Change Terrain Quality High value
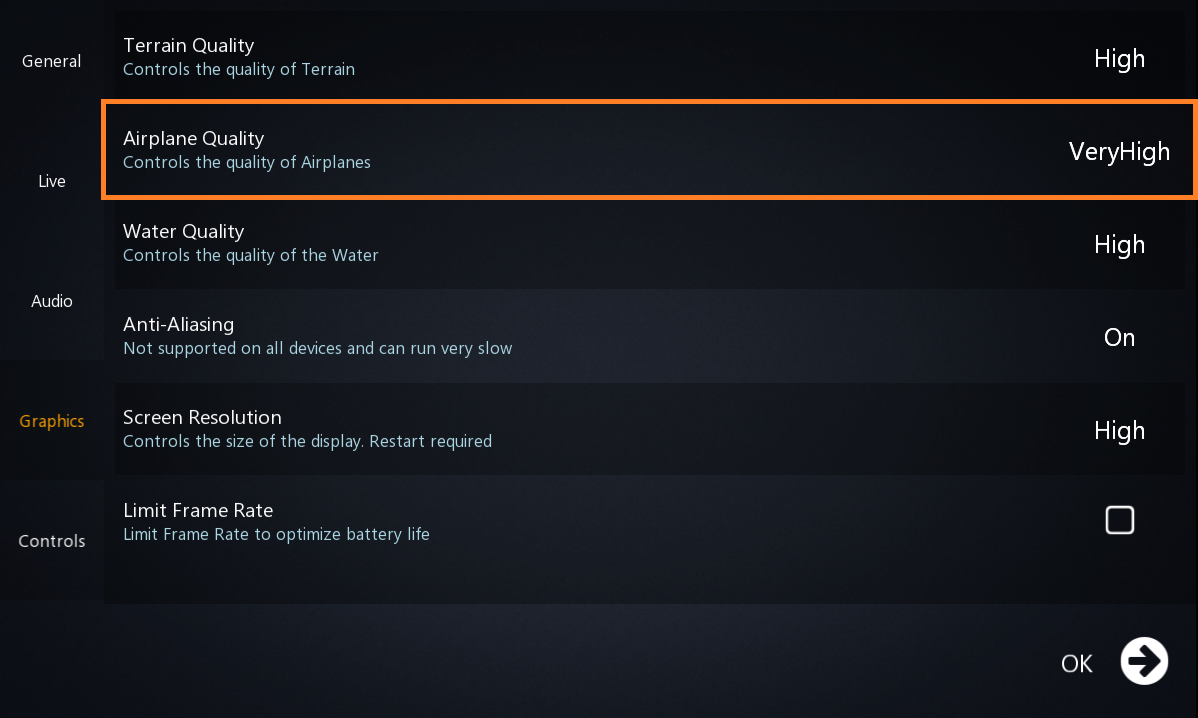The width and height of the screenshot is (1198, 718). [1119, 59]
